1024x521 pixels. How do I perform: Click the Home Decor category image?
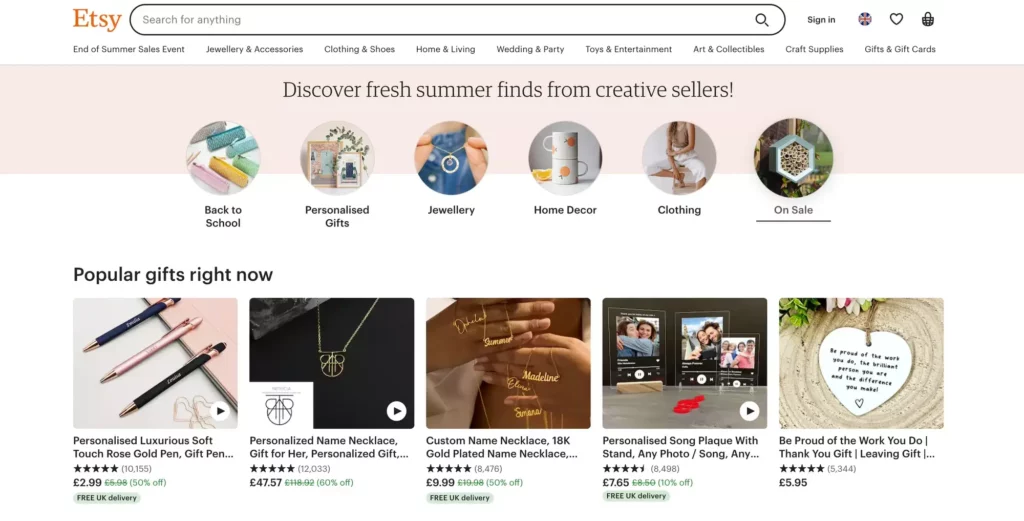tap(565, 158)
